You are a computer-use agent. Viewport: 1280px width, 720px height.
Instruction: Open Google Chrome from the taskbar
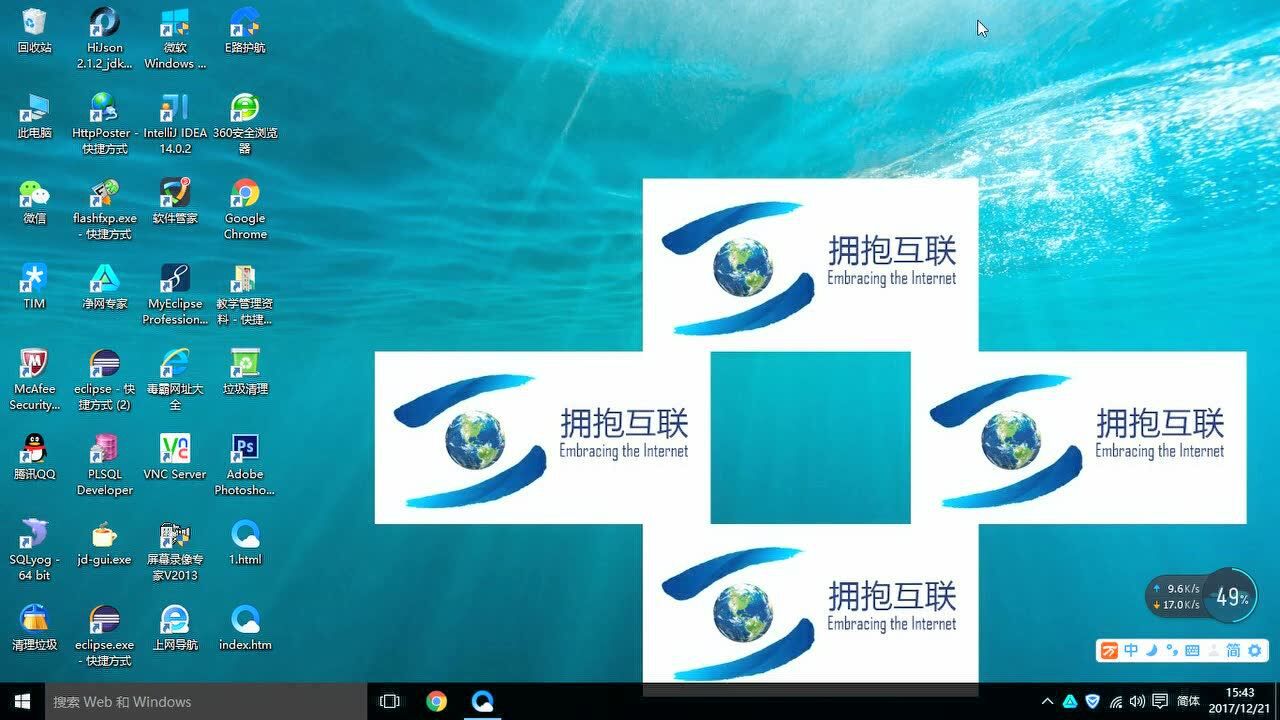click(435, 701)
